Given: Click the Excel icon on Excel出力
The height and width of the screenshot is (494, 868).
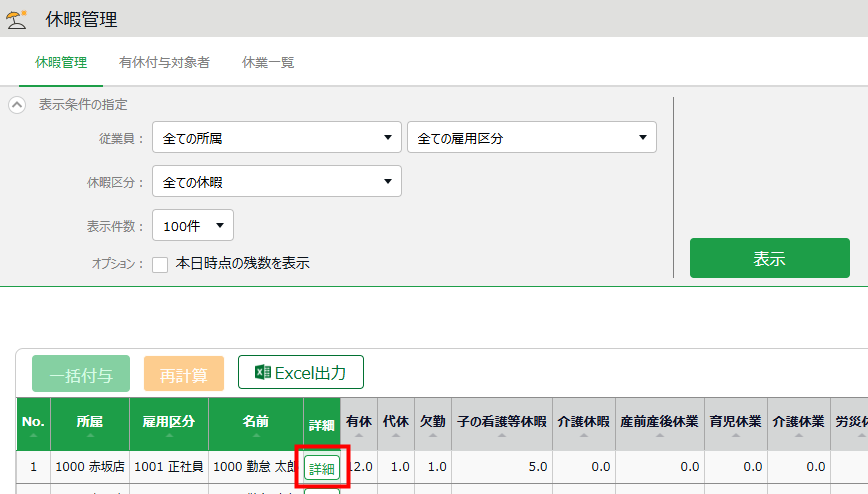Looking at the screenshot, I should click(x=263, y=373).
